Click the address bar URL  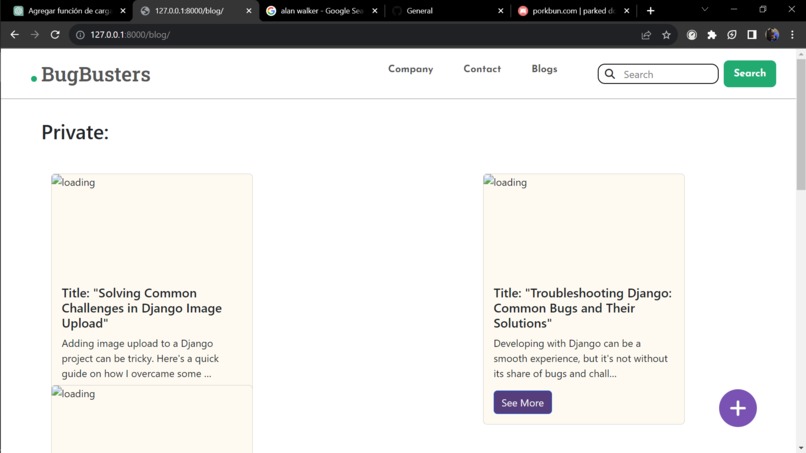click(130, 34)
